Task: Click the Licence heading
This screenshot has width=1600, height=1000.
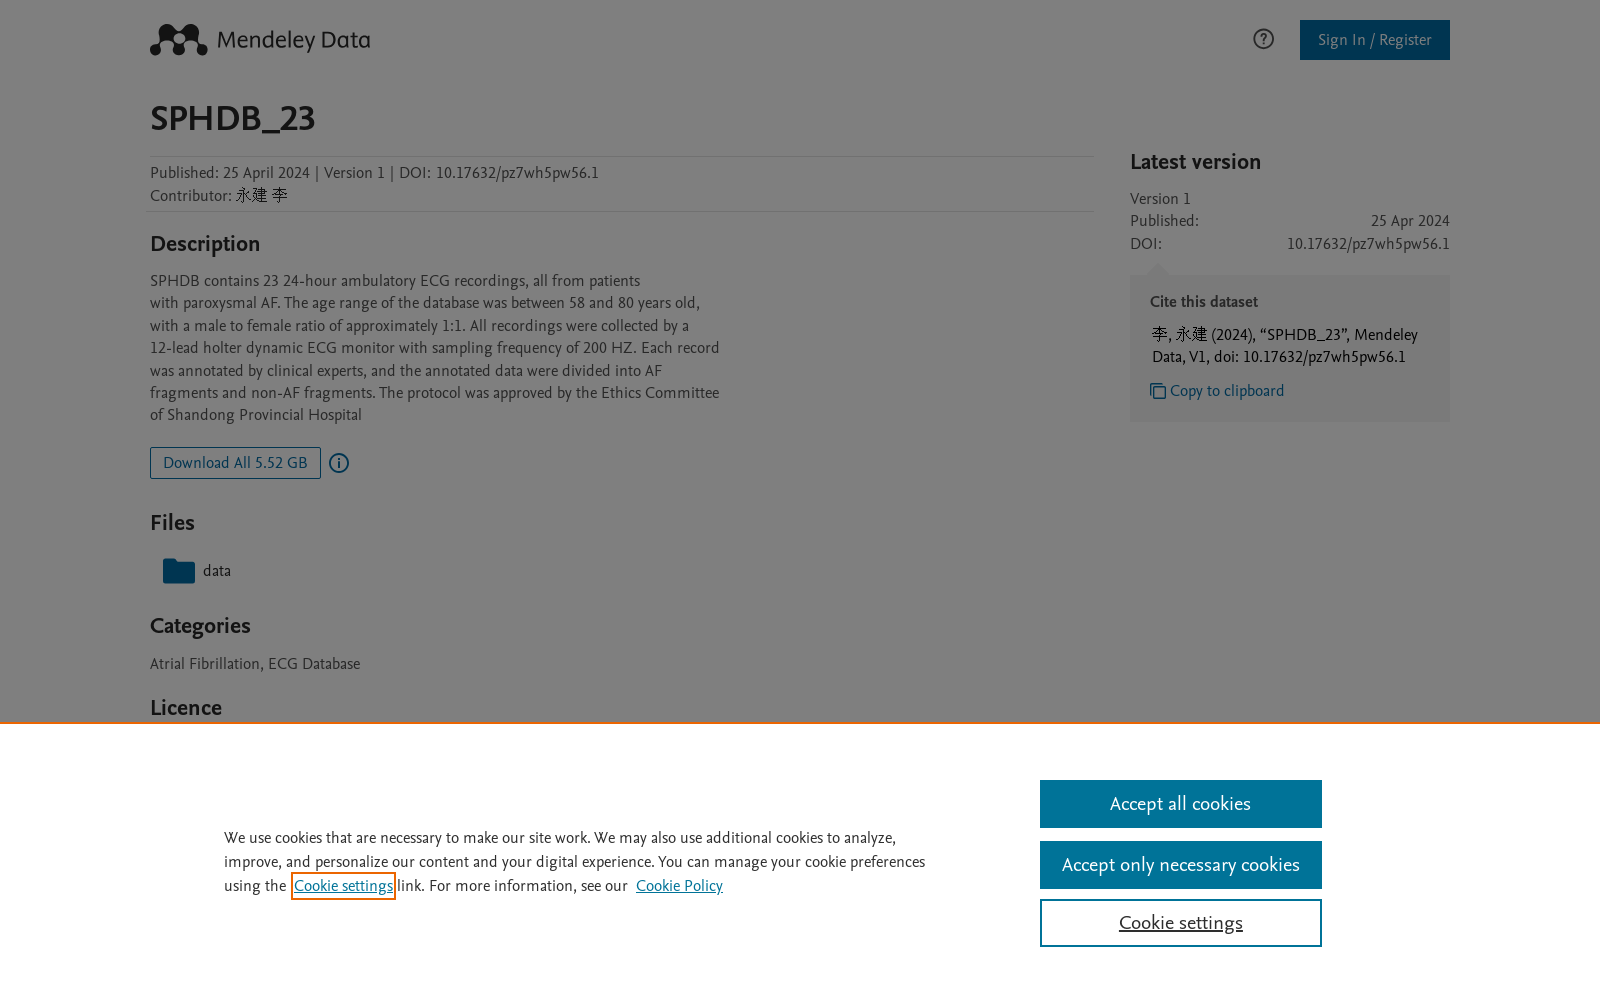Action: [186, 708]
